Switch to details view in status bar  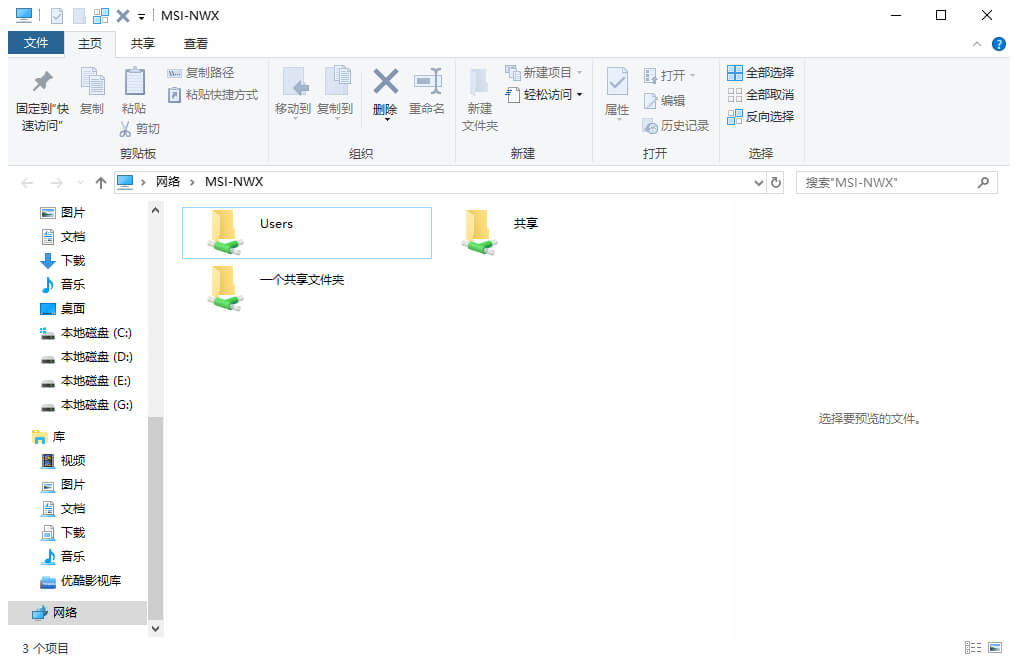[x=972, y=648]
